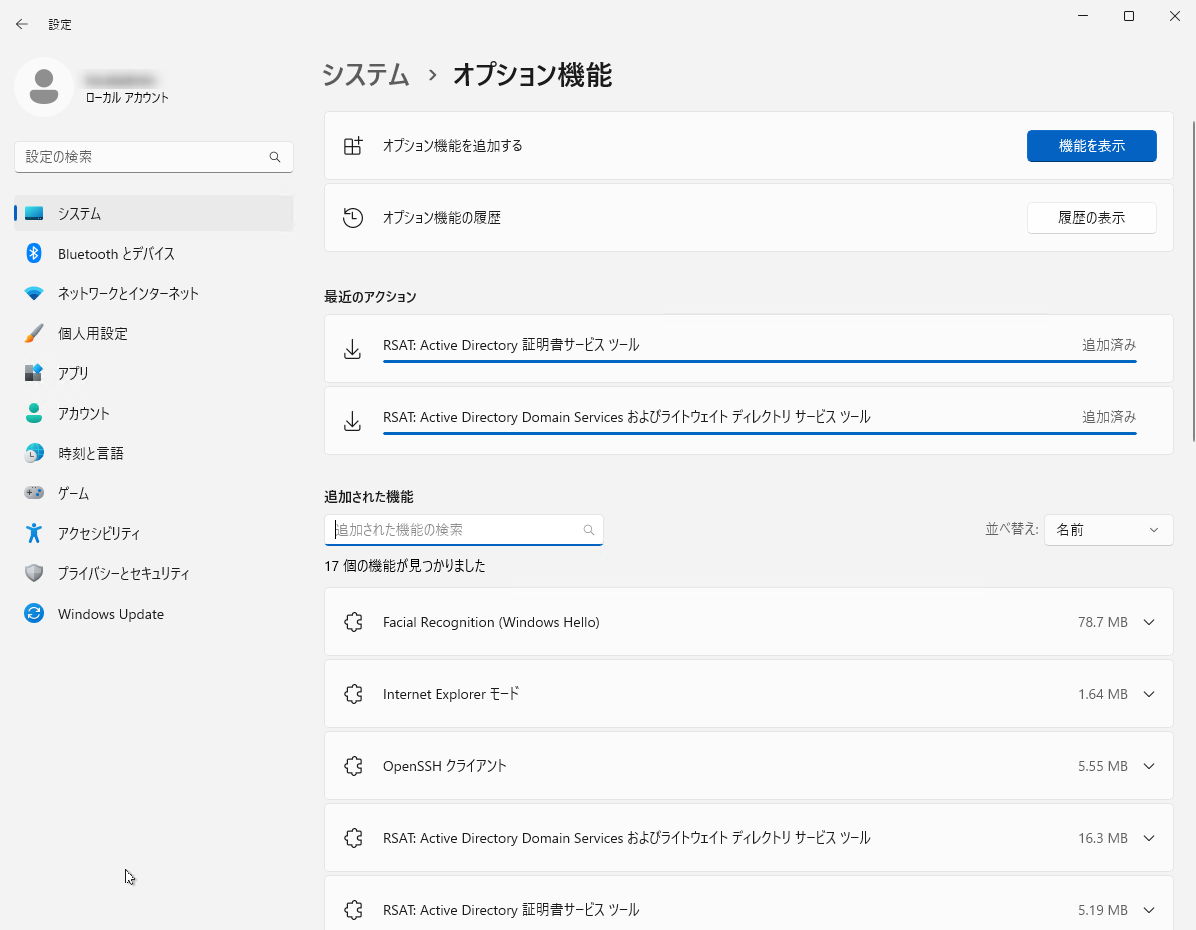The image size is (1196, 930).
Task: Click the ローカル アカウント label
Action: tap(127, 98)
